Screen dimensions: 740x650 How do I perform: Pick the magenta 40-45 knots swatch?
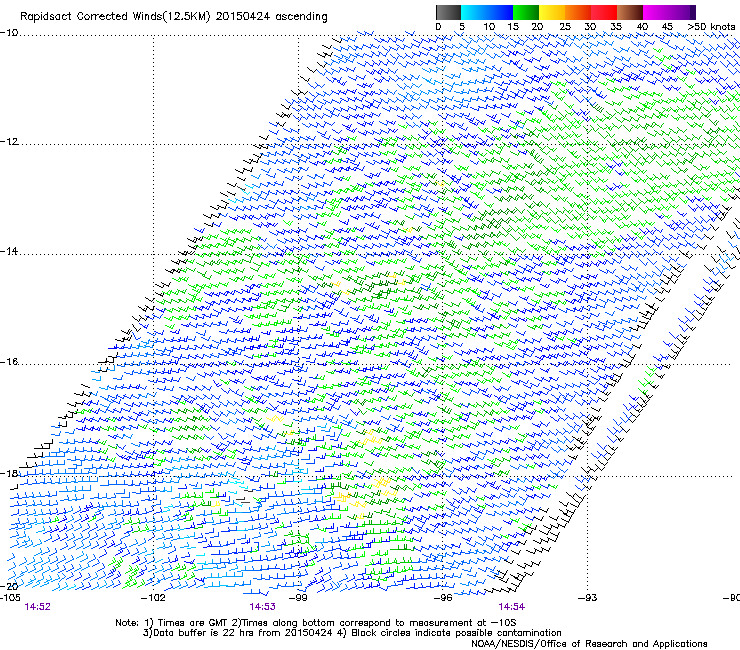pos(656,12)
